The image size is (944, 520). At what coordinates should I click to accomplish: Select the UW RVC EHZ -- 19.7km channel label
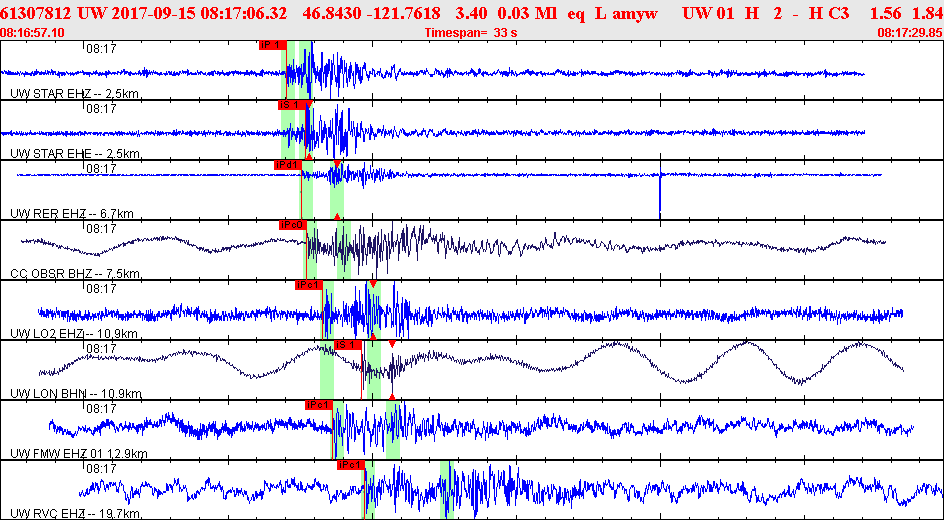tap(75, 513)
